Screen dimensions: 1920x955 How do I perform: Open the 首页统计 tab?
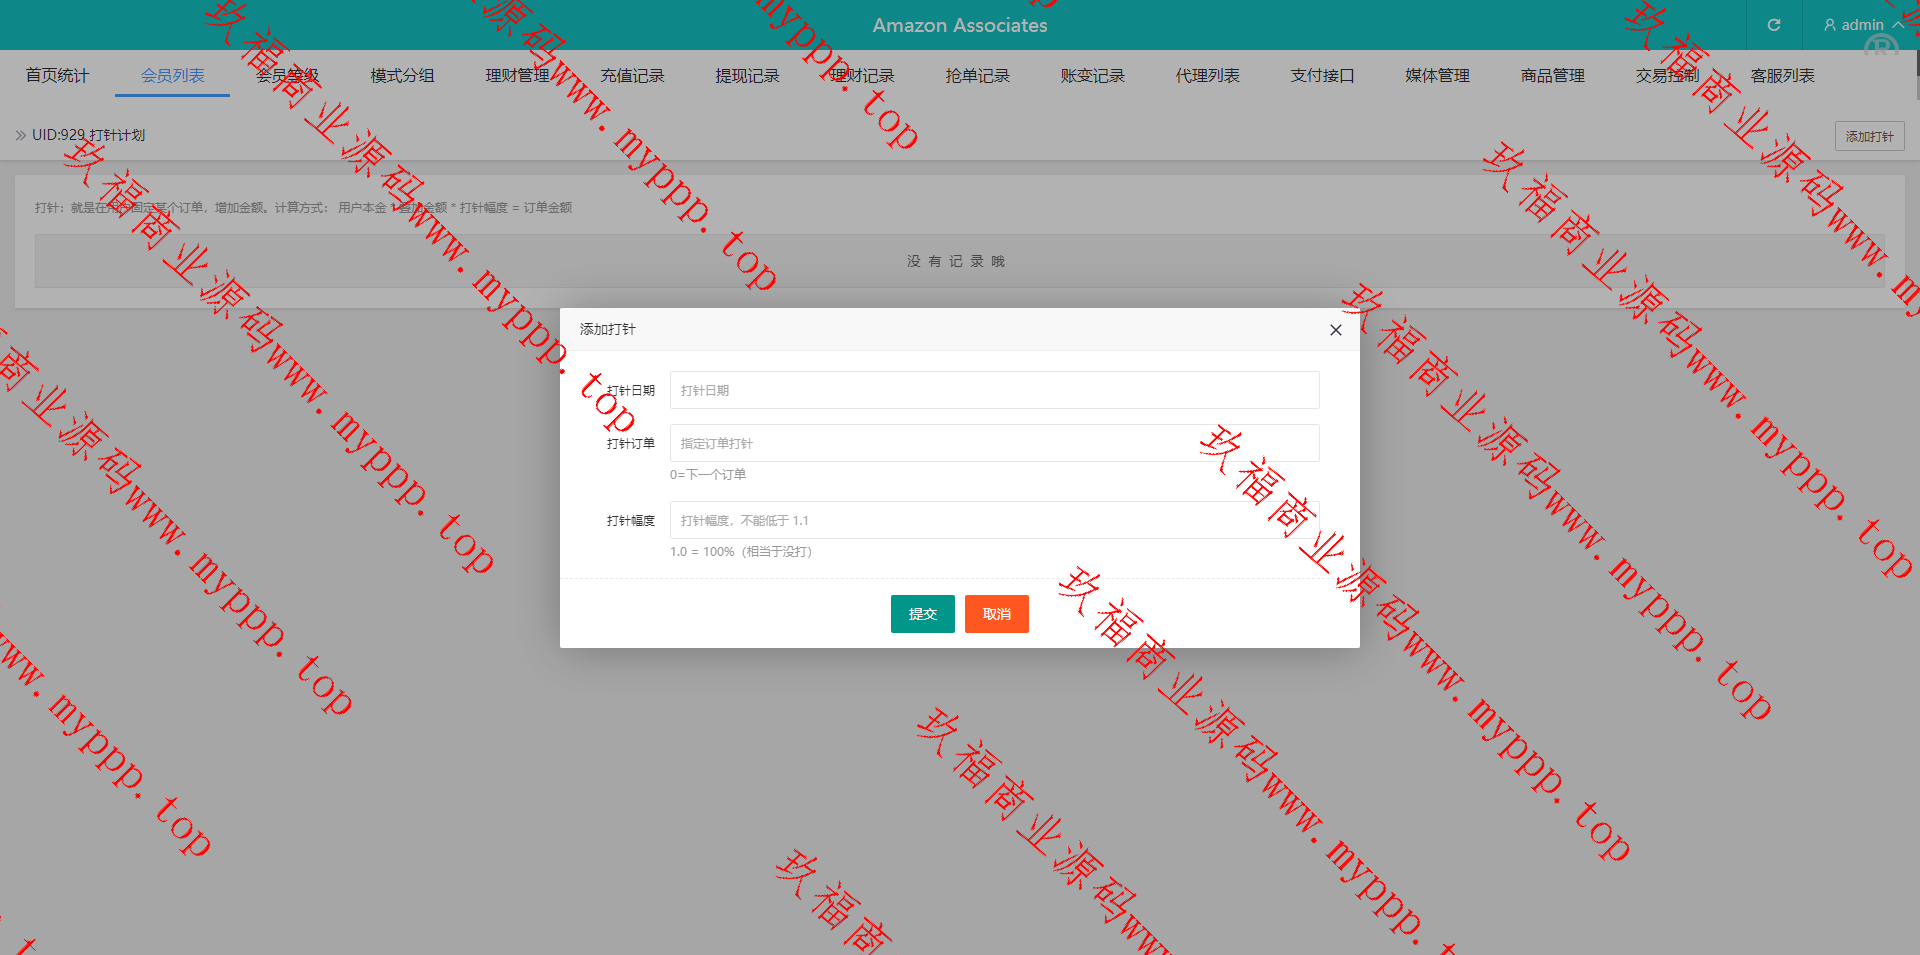point(57,76)
